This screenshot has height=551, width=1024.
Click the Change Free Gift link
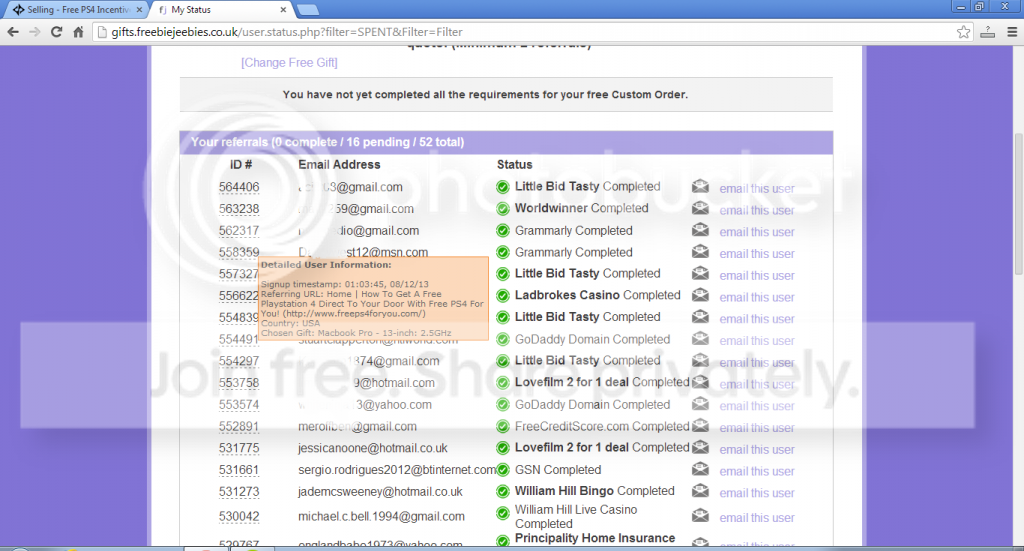pos(289,63)
